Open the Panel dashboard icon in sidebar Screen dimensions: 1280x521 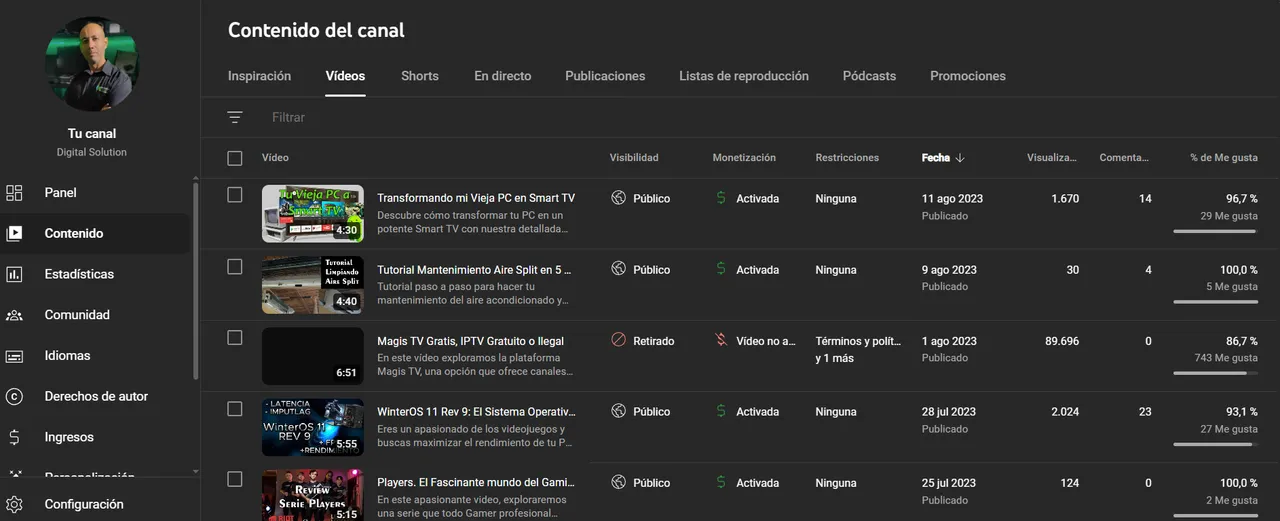[14, 193]
